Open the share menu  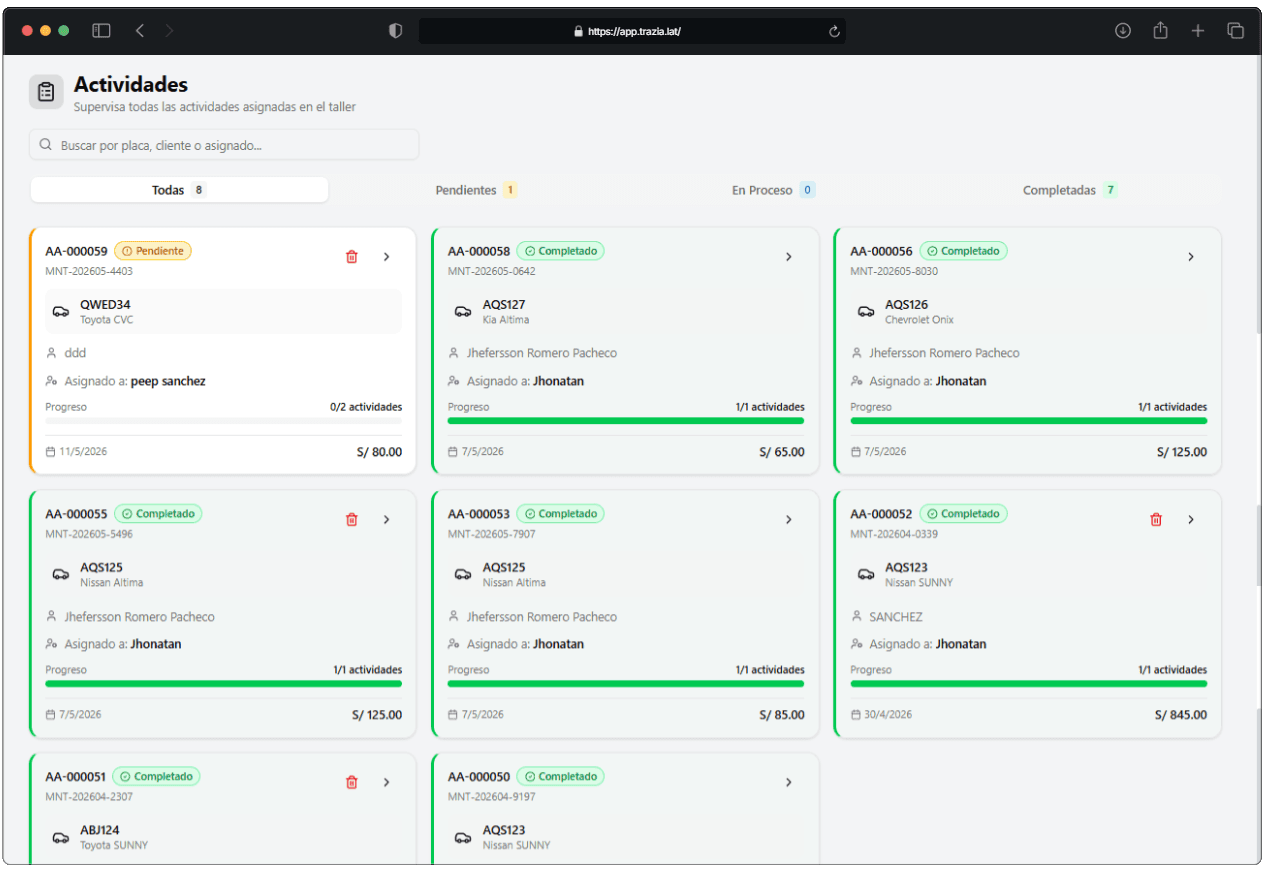coord(1160,31)
